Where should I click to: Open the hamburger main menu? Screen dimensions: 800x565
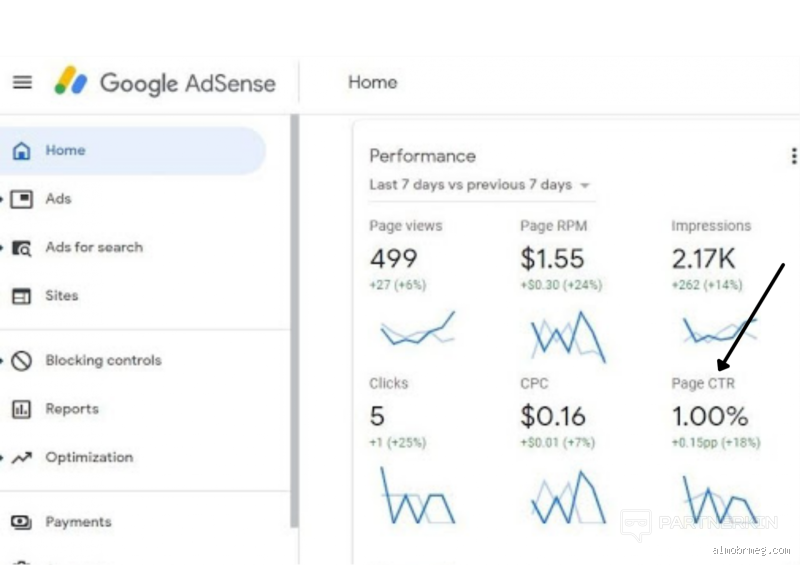pyautogui.click(x=22, y=82)
